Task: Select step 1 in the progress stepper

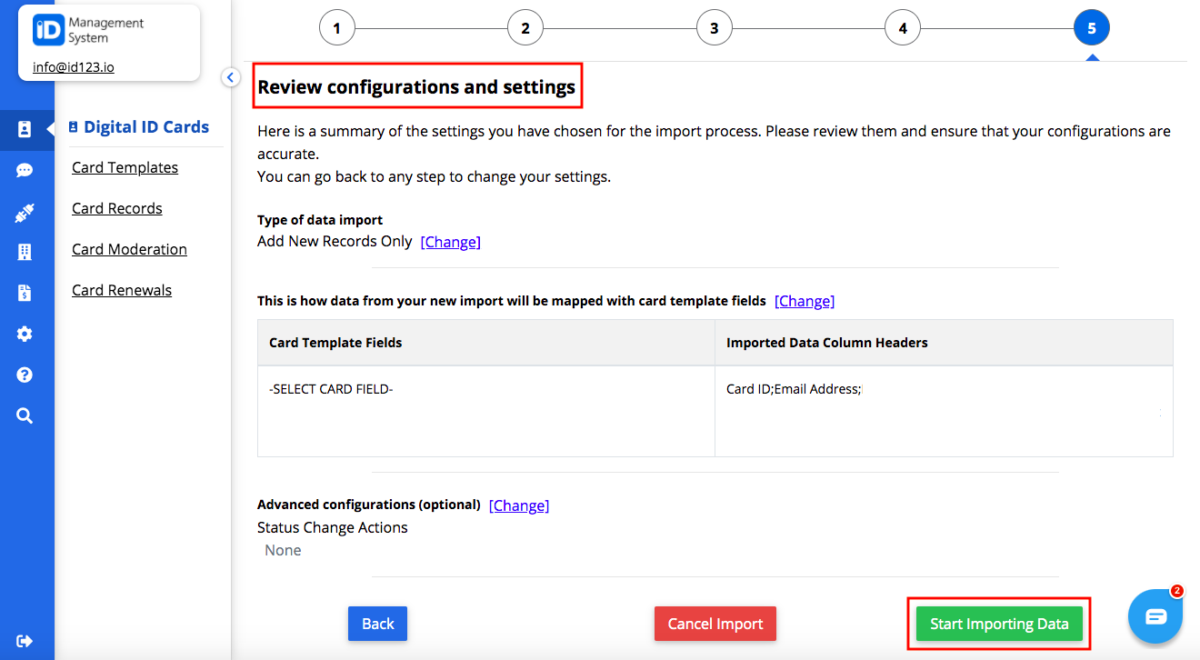Action: pyautogui.click(x=337, y=27)
